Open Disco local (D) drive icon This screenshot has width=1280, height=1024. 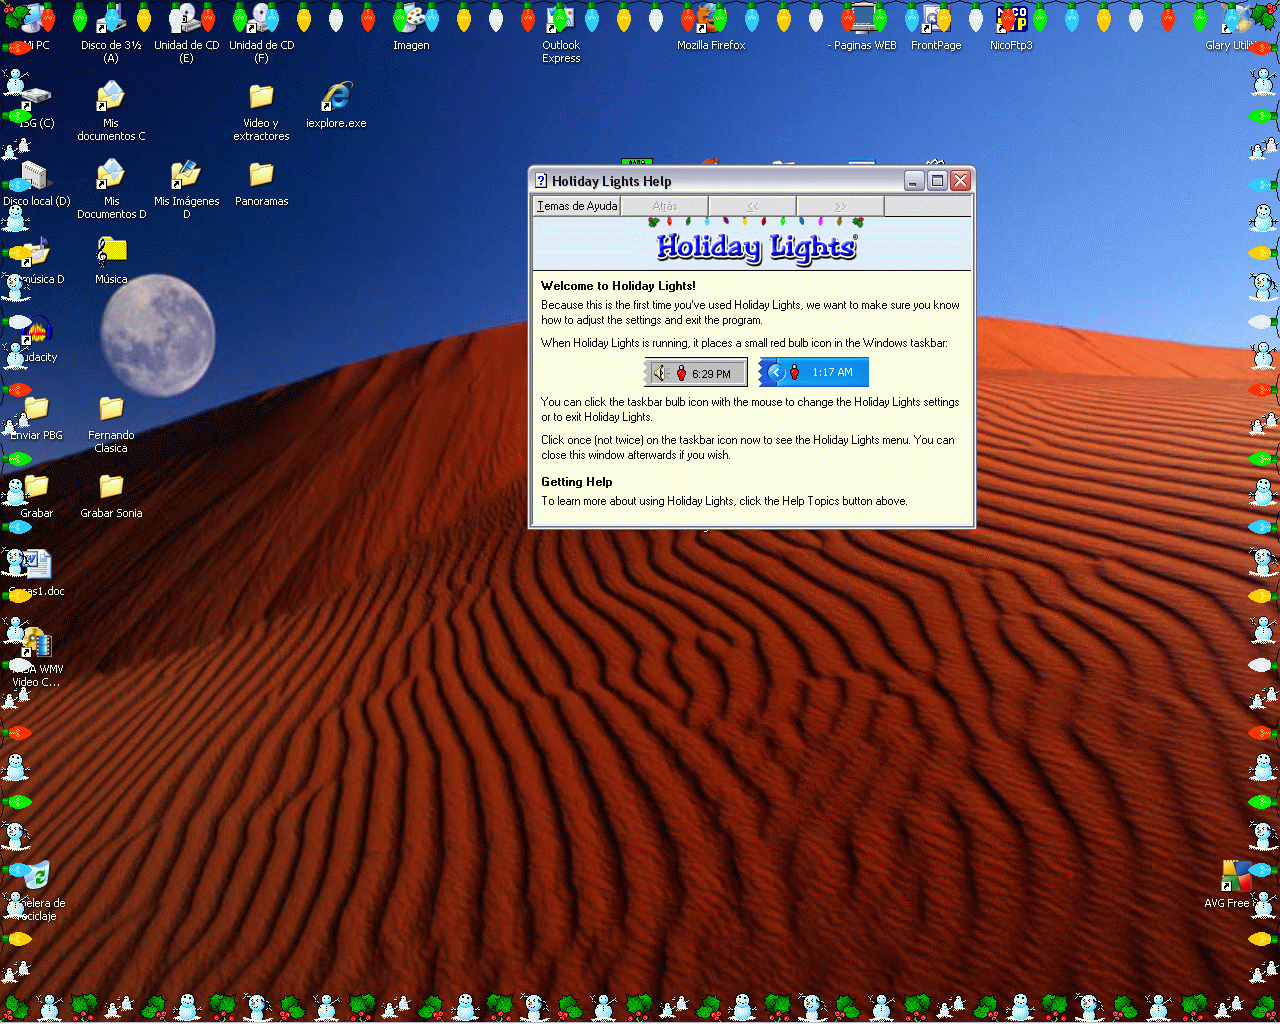[x=36, y=174]
